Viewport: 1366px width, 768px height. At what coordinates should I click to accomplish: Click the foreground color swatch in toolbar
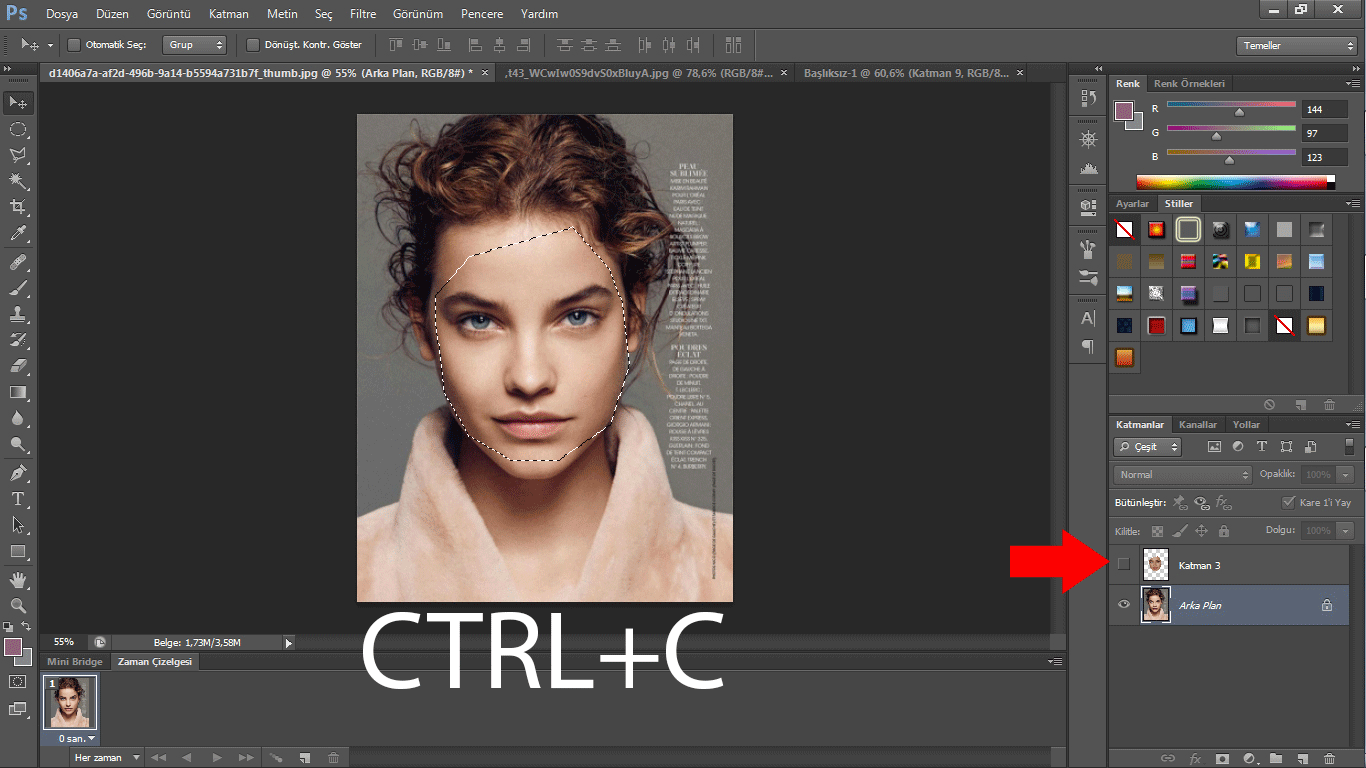tap(13, 648)
